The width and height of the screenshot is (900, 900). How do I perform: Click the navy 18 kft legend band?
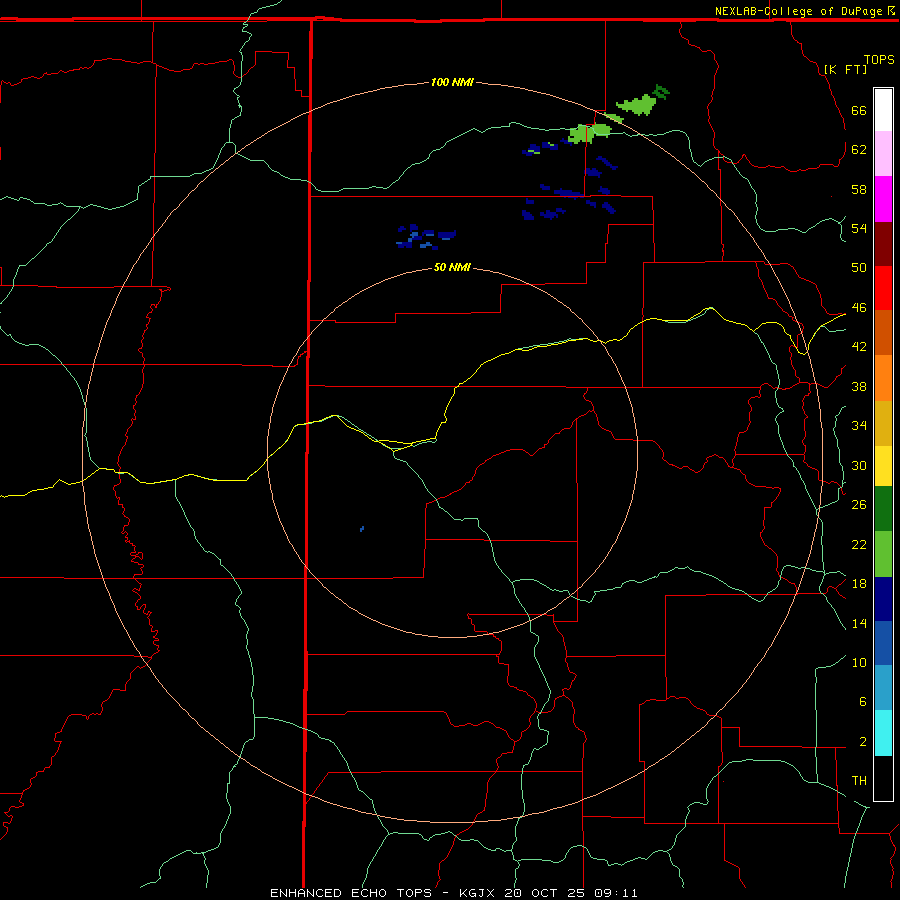[x=883, y=599]
